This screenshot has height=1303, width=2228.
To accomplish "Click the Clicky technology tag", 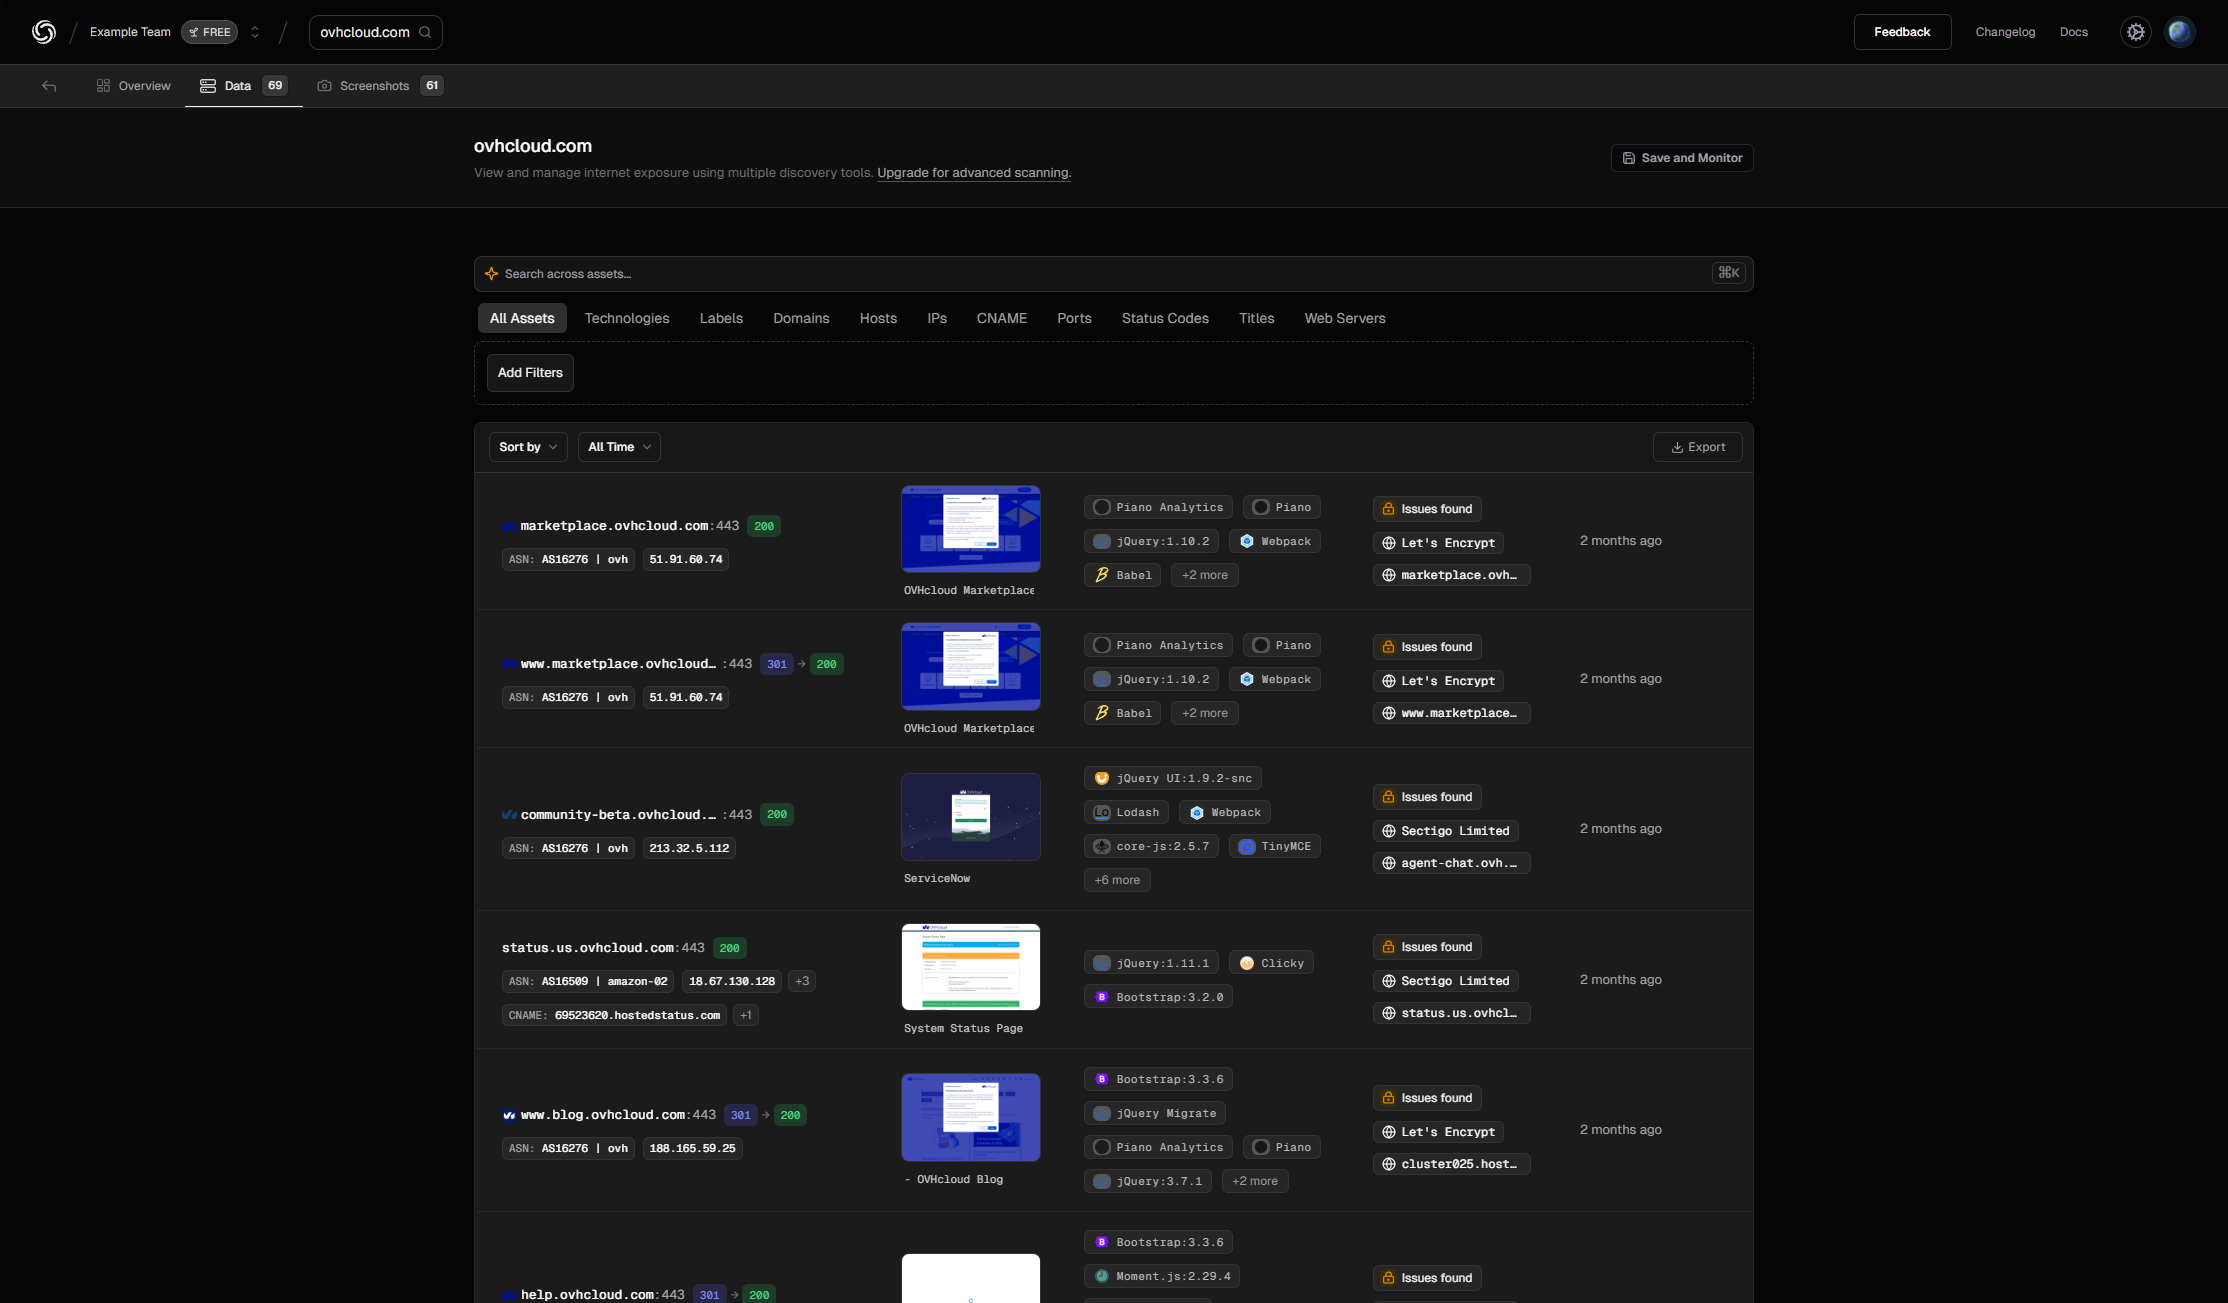I will (x=1271, y=963).
